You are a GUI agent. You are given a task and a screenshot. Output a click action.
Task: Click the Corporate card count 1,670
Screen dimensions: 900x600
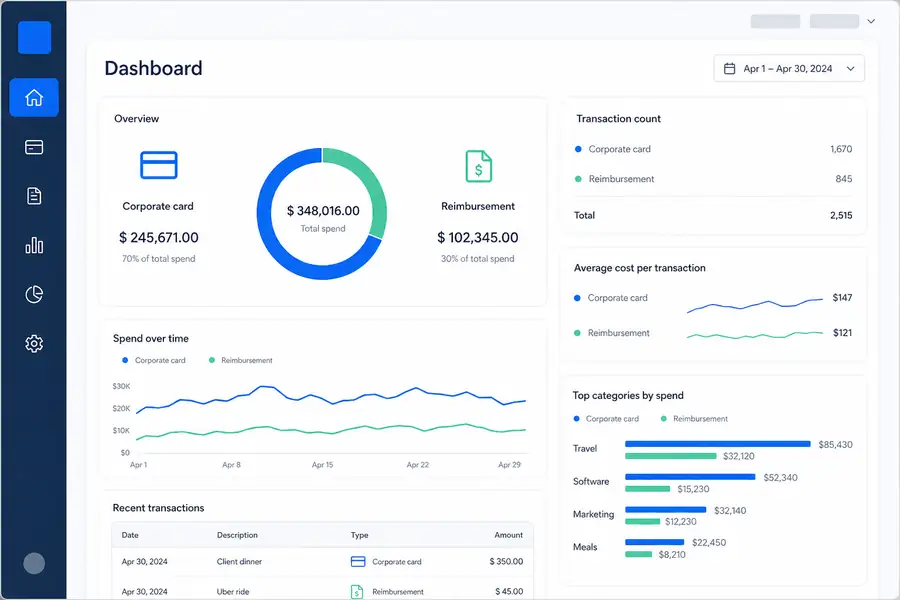coord(841,149)
